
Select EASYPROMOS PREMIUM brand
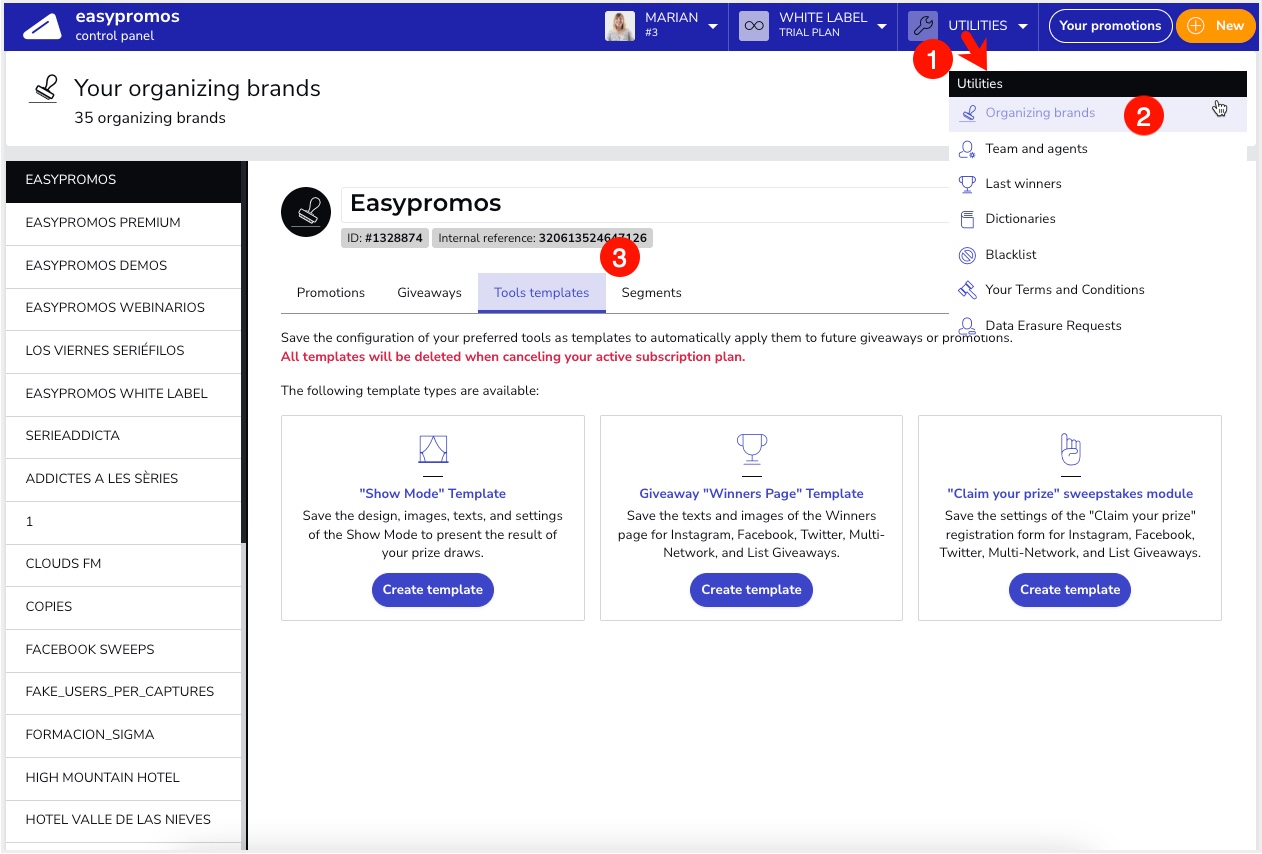click(x=123, y=223)
